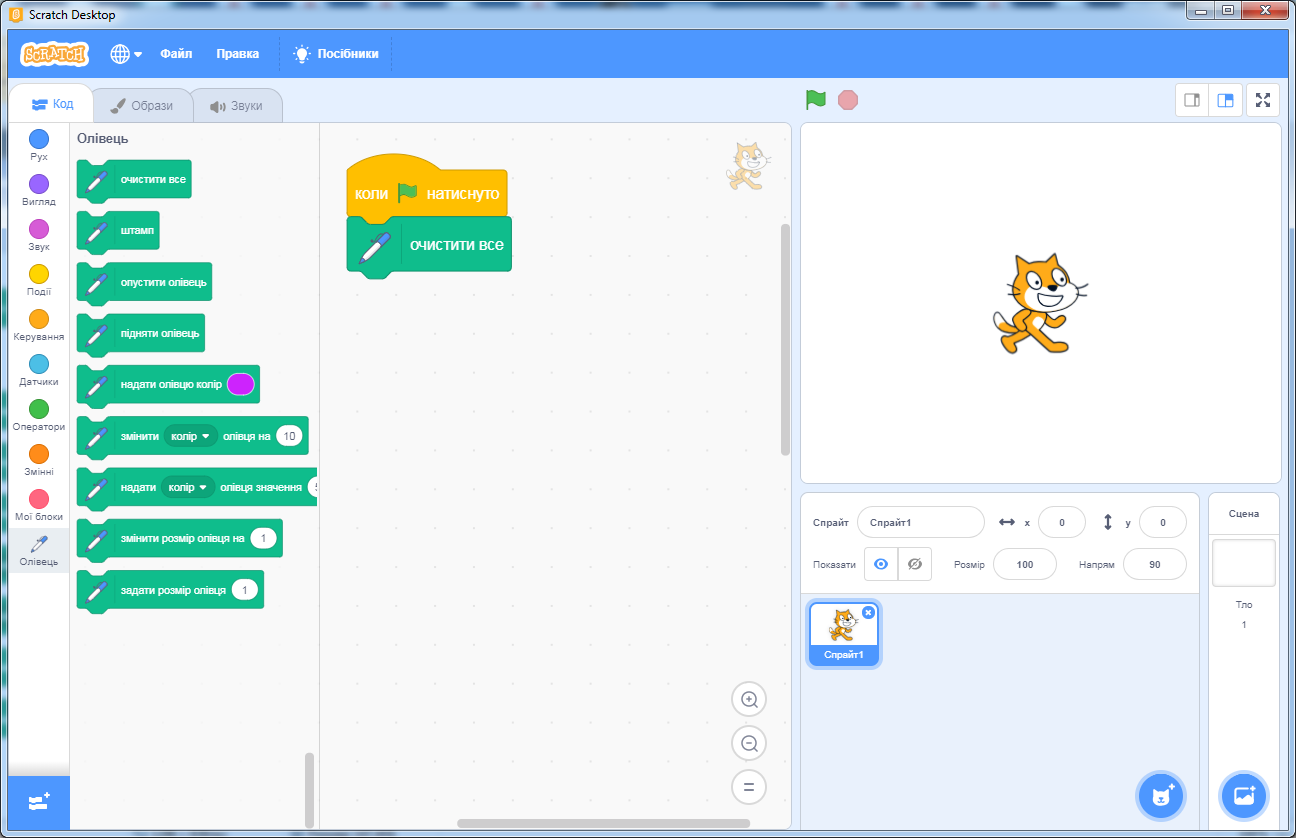Viewport: 1296px width, 838px height.
Task: Click the Розмір size field
Action: [x=1024, y=564]
